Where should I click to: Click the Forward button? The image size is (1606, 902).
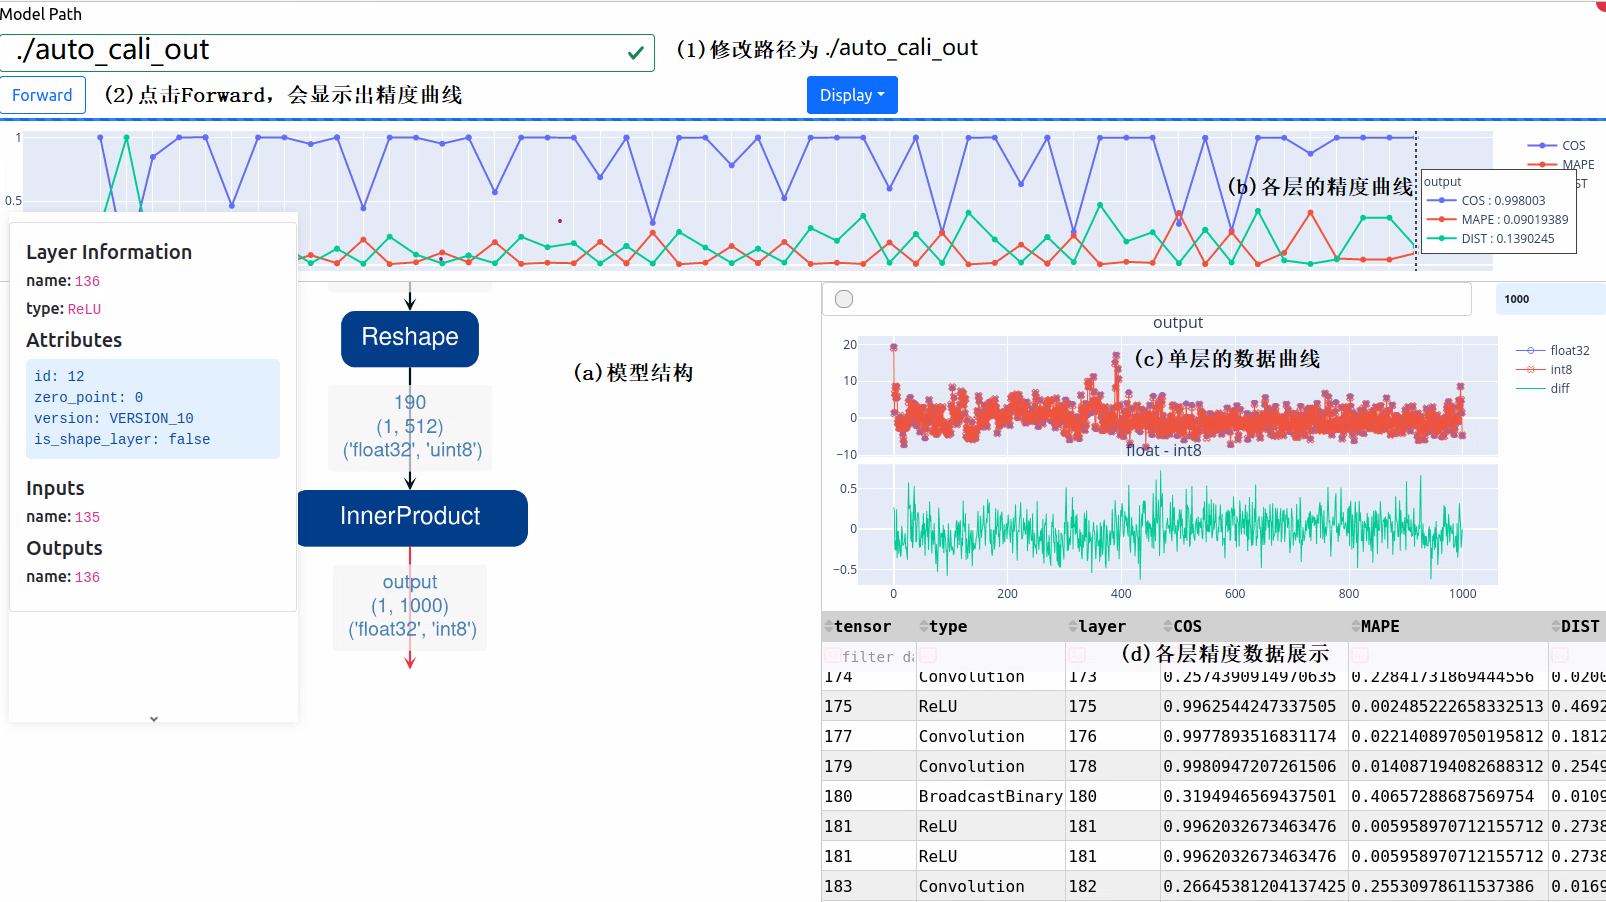pos(42,95)
